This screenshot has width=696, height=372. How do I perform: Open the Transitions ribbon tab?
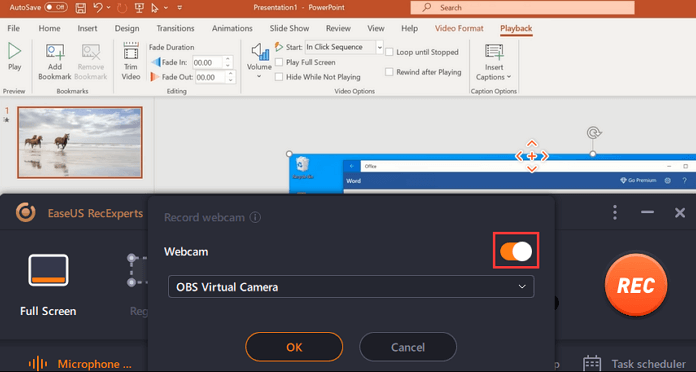coord(175,28)
